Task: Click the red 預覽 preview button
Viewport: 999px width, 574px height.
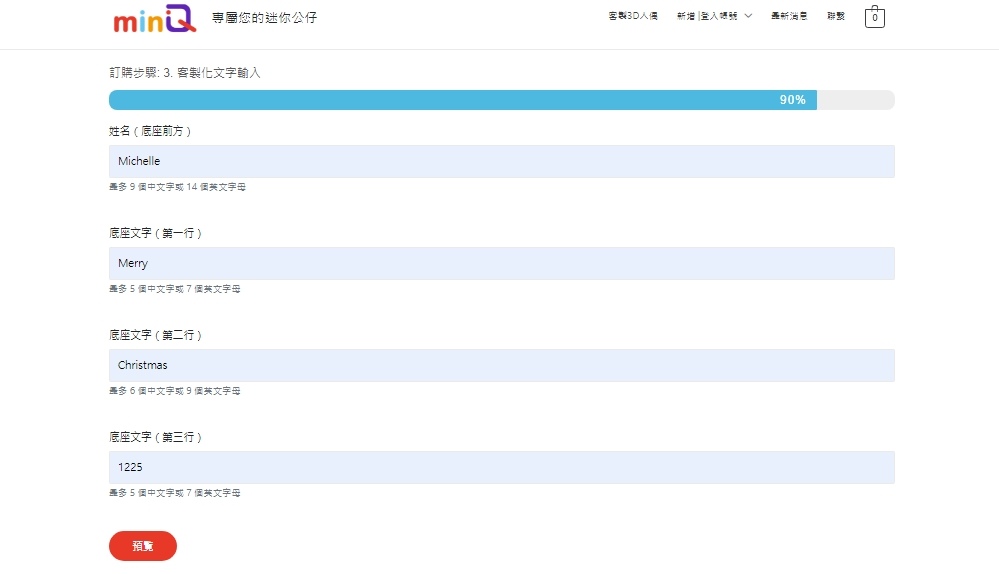Action: [x=143, y=546]
